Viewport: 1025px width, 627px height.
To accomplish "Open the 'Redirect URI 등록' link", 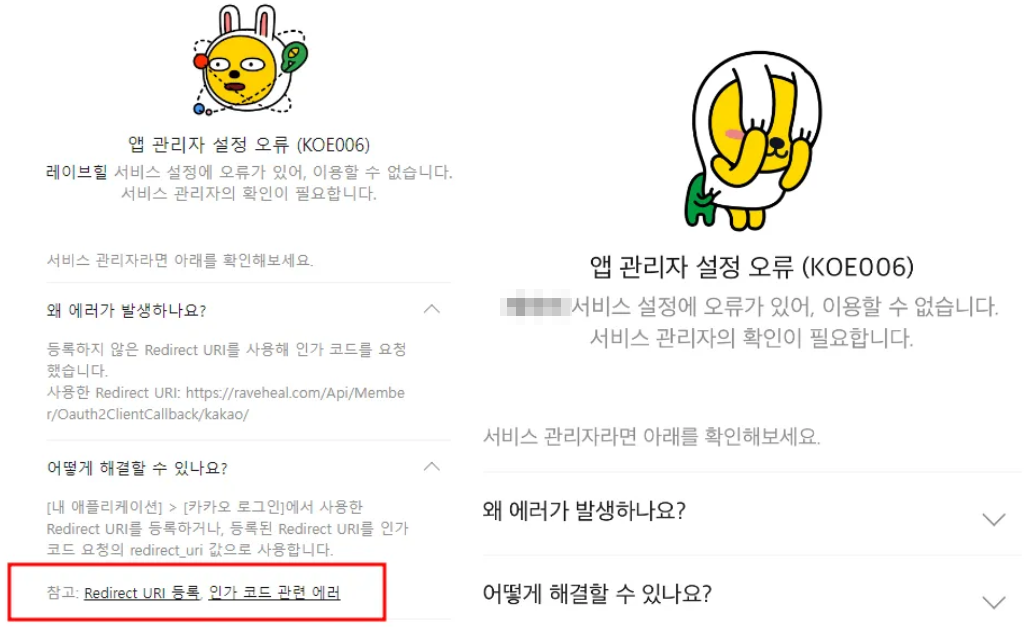I will 142,592.
